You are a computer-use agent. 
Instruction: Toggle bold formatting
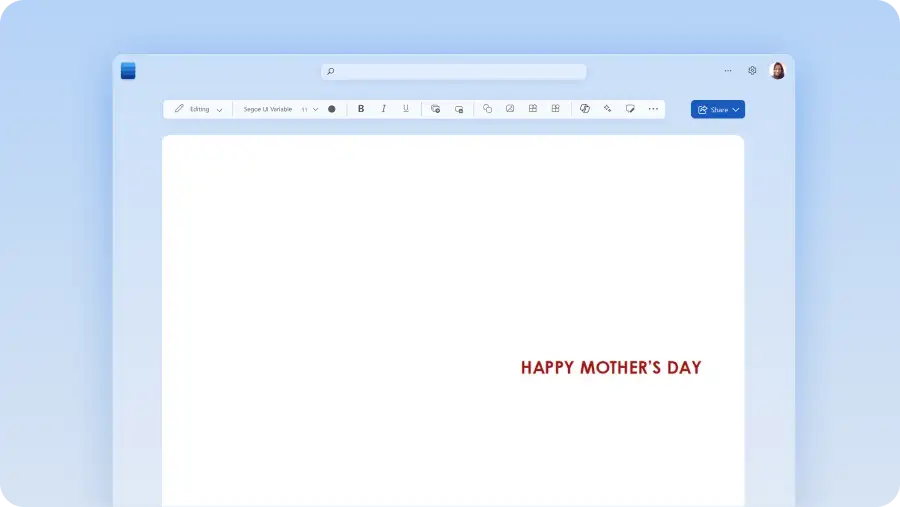tap(361, 109)
